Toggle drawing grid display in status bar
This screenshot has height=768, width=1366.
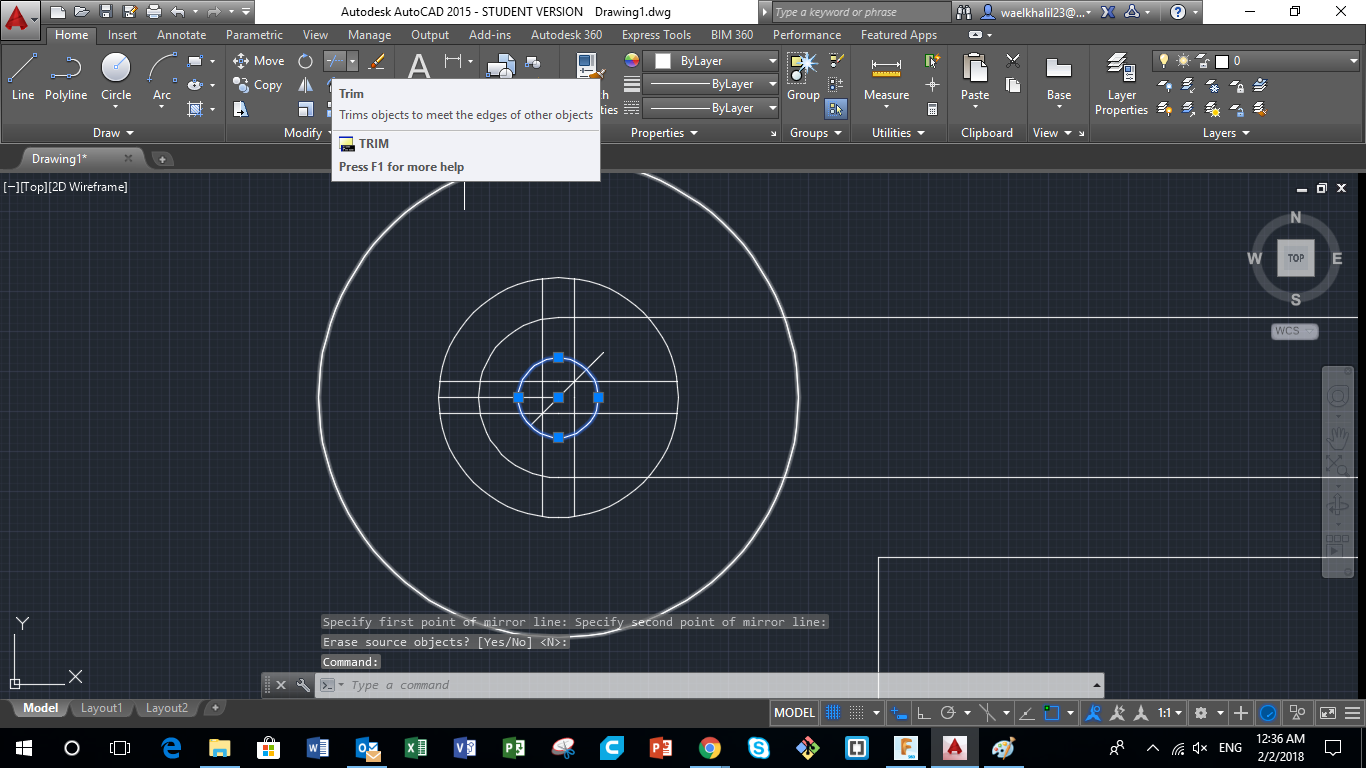(832, 713)
